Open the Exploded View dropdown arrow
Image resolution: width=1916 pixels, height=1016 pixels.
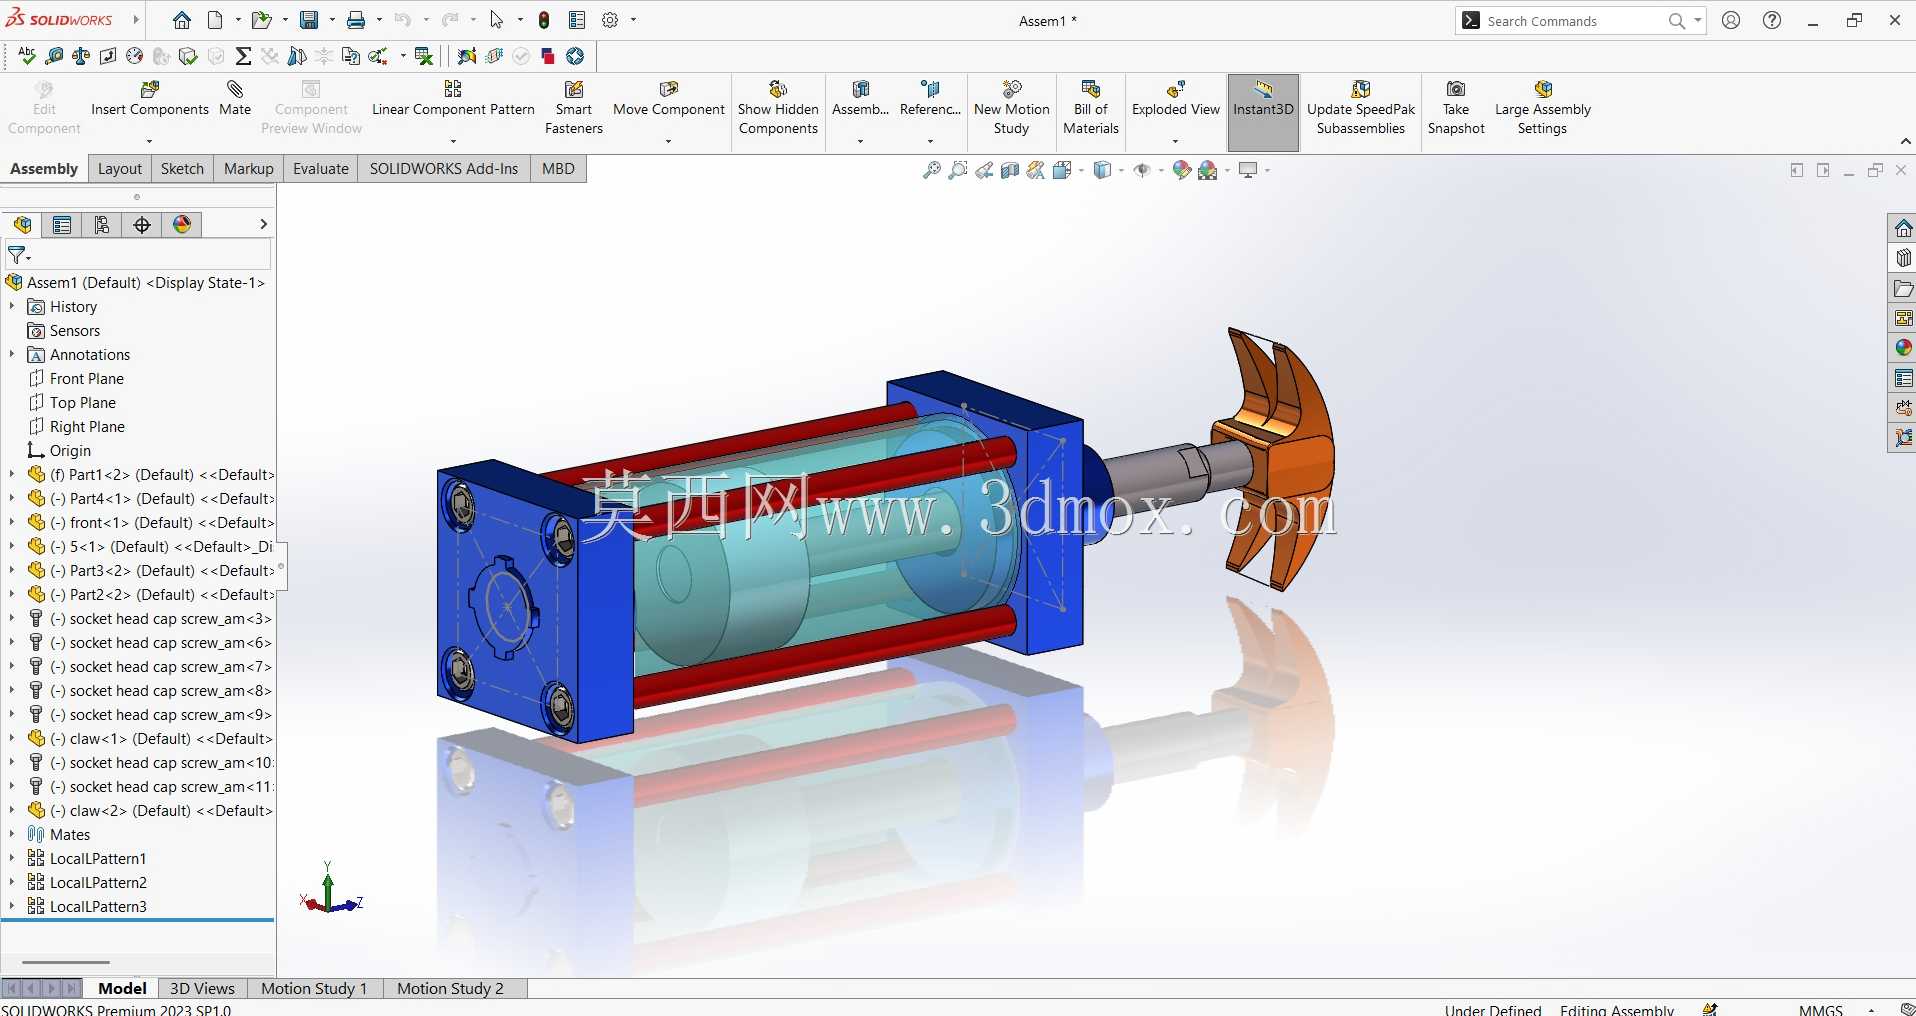[1176, 141]
